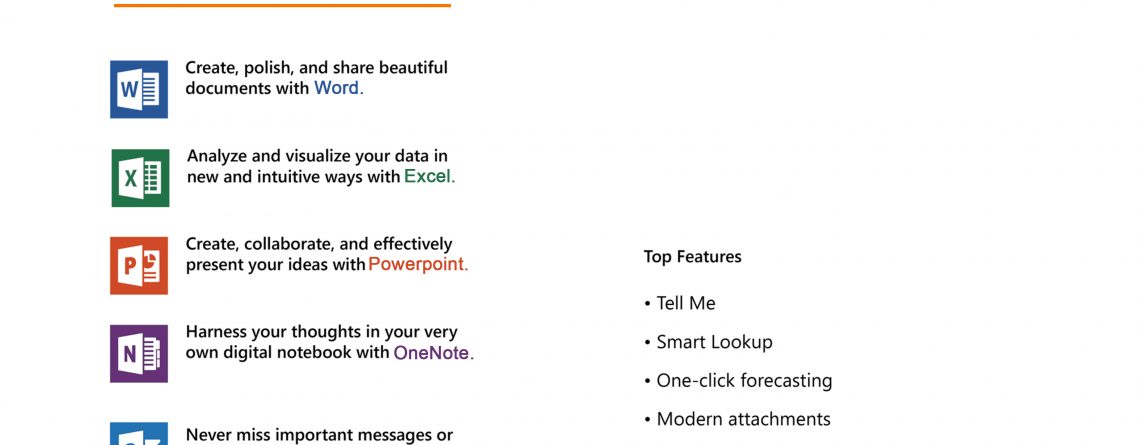Click the orange horizontal line at the top
1140x445 pixels.
[282, 5]
